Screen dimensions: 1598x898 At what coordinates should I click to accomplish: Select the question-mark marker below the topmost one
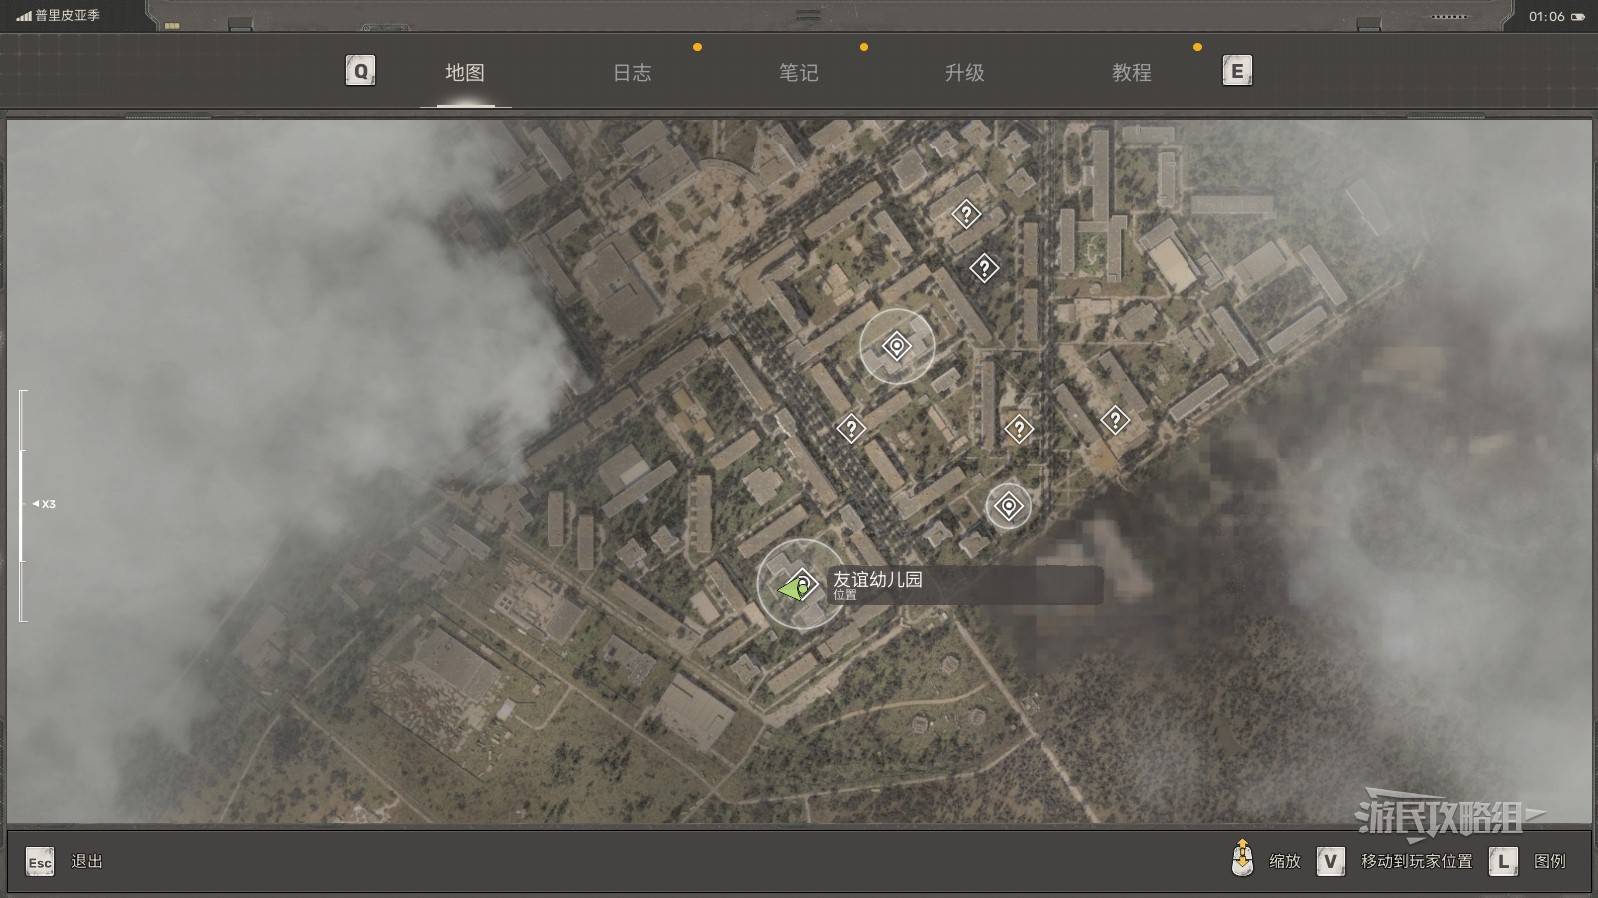985,268
